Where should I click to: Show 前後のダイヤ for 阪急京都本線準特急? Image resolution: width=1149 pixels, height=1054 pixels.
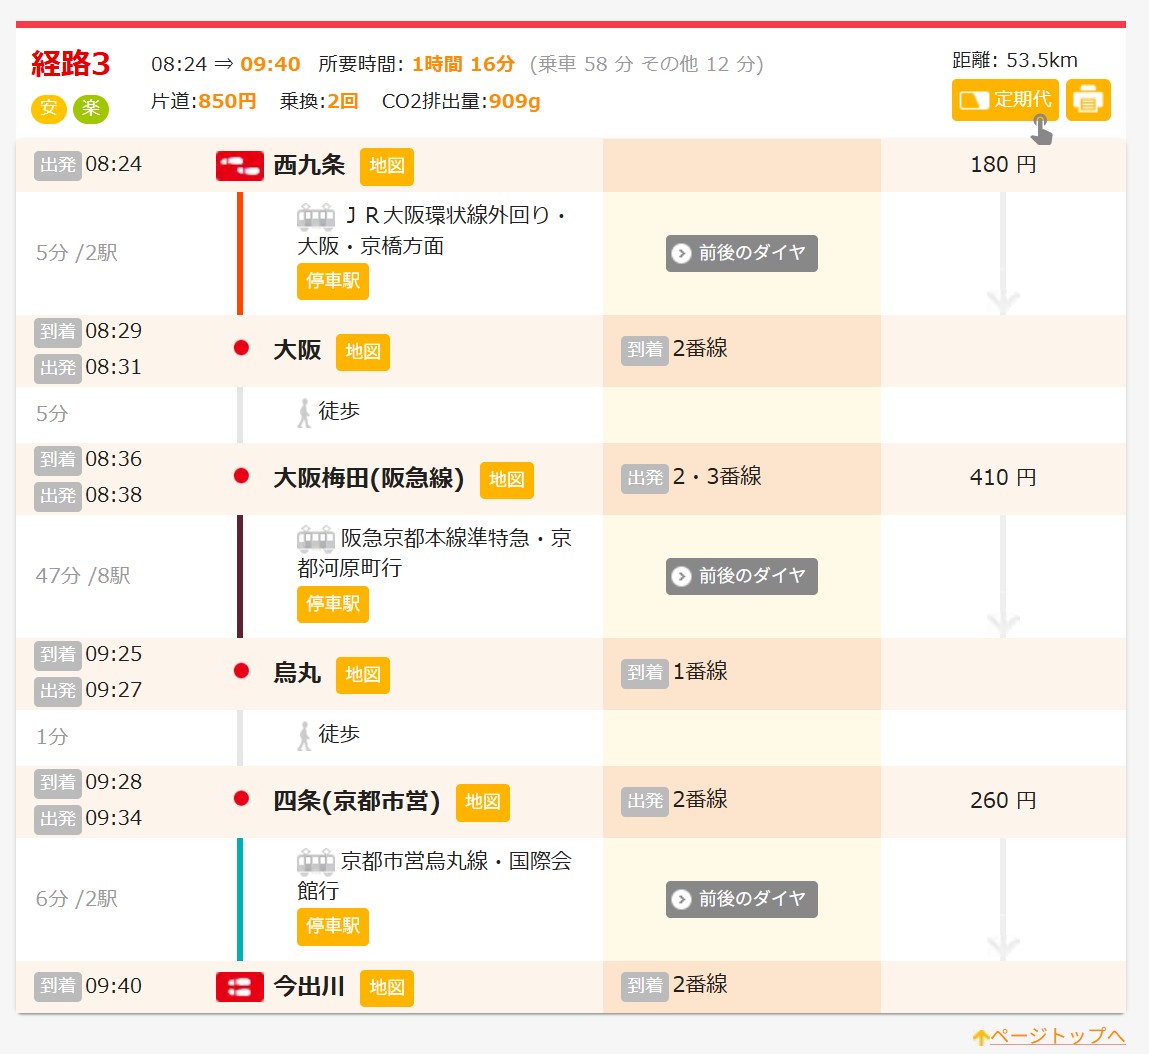click(x=741, y=576)
